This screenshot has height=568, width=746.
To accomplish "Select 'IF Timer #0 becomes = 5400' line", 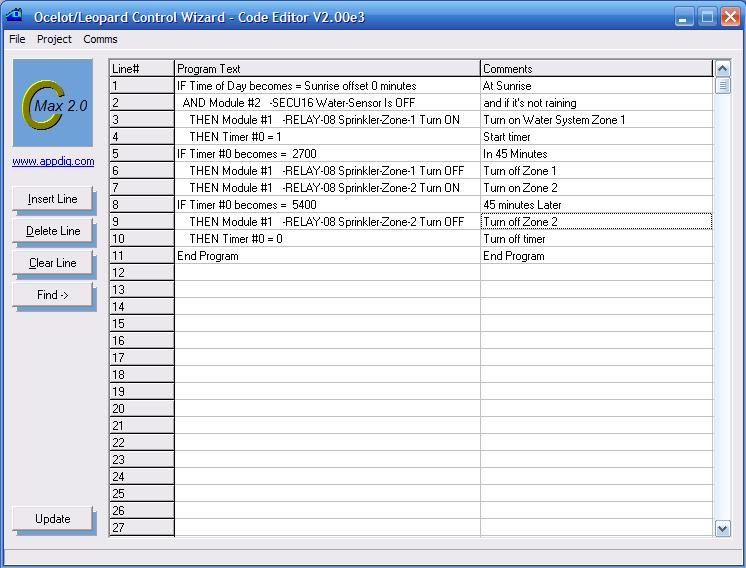I will click(x=327, y=205).
